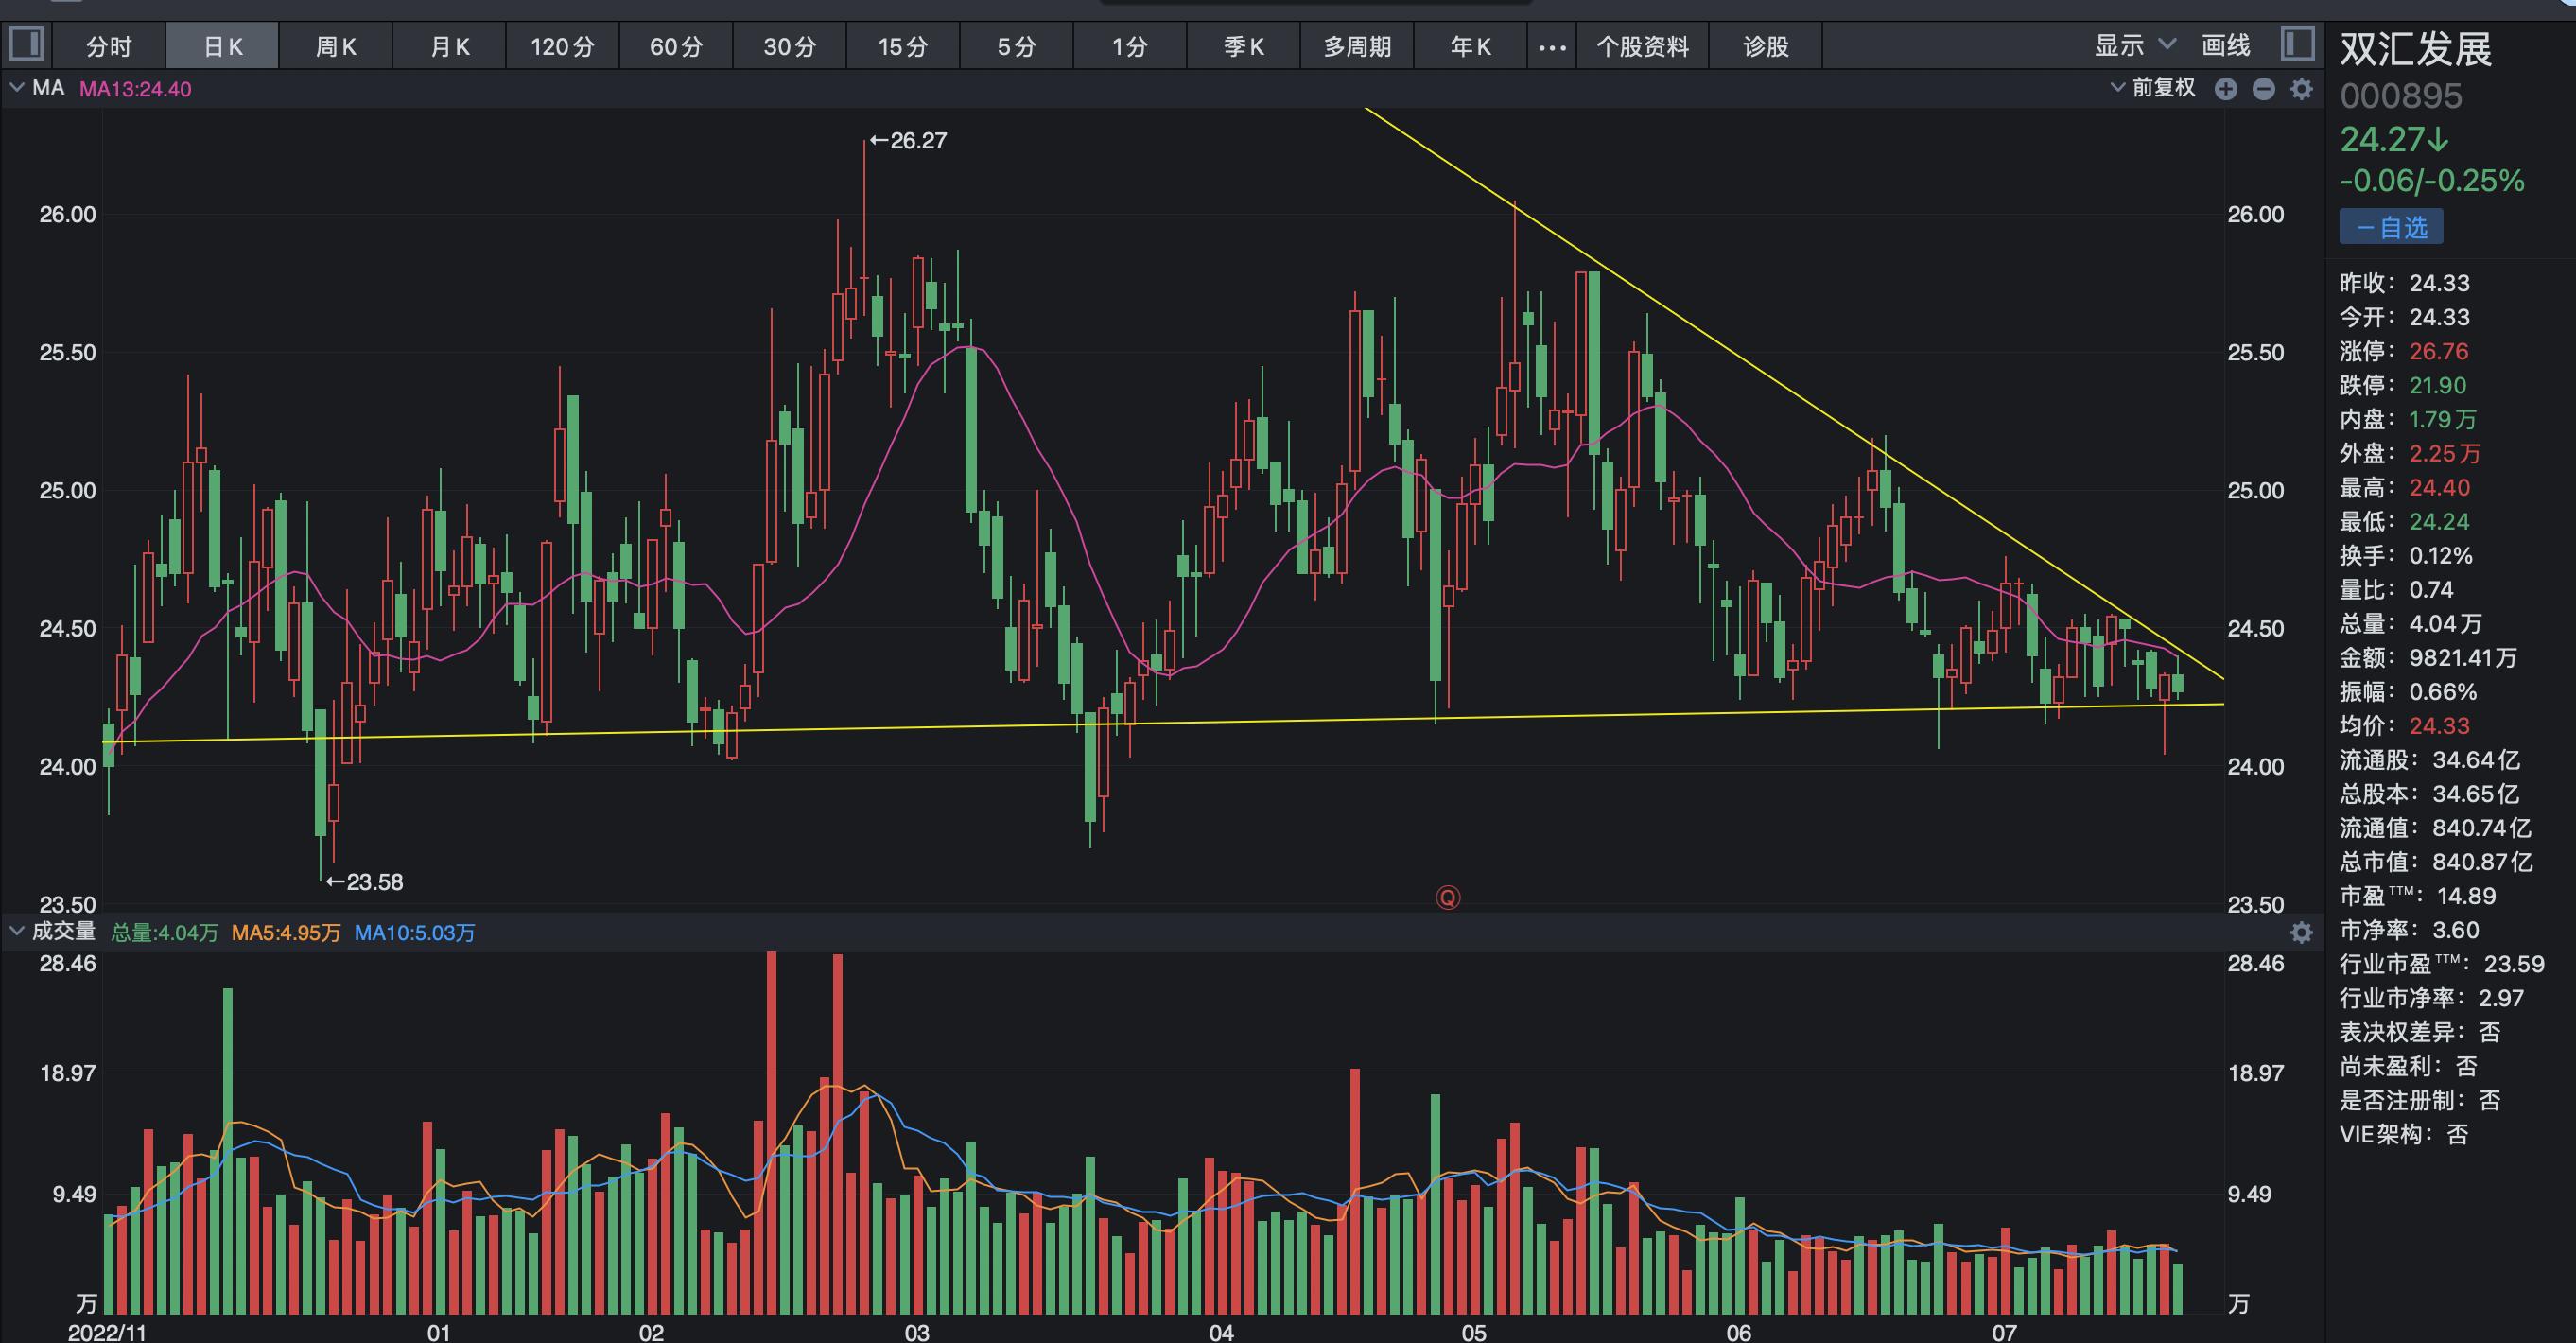
Task: Toggle 自选 watchlist button
Action: tap(2390, 227)
